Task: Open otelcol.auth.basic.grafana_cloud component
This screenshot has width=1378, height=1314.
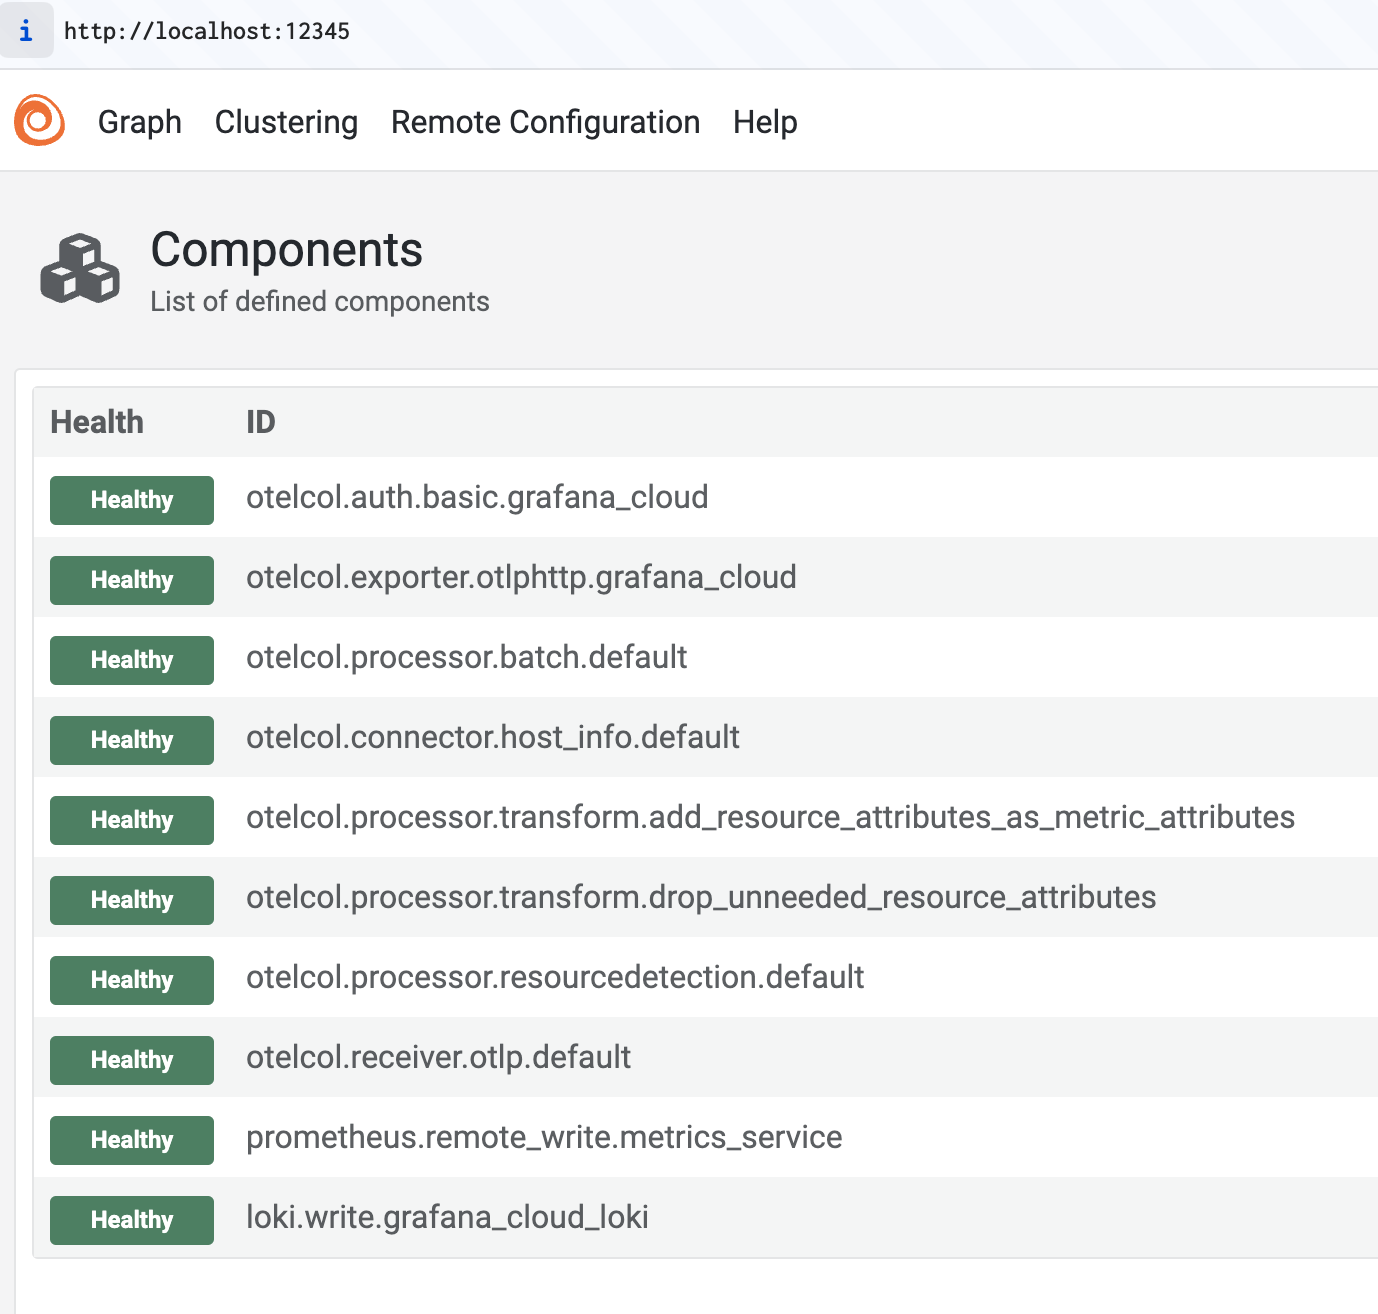Action: pos(477,497)
